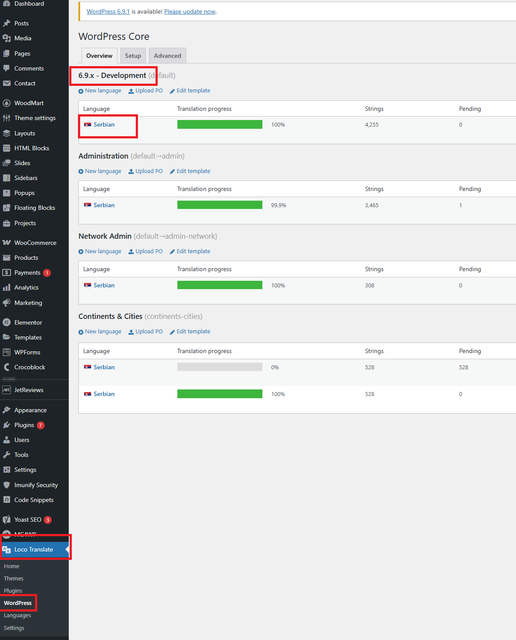Click the WPForms icon in sidebar
The height and width of the screenshot is (640, 516).
[7, 352]
